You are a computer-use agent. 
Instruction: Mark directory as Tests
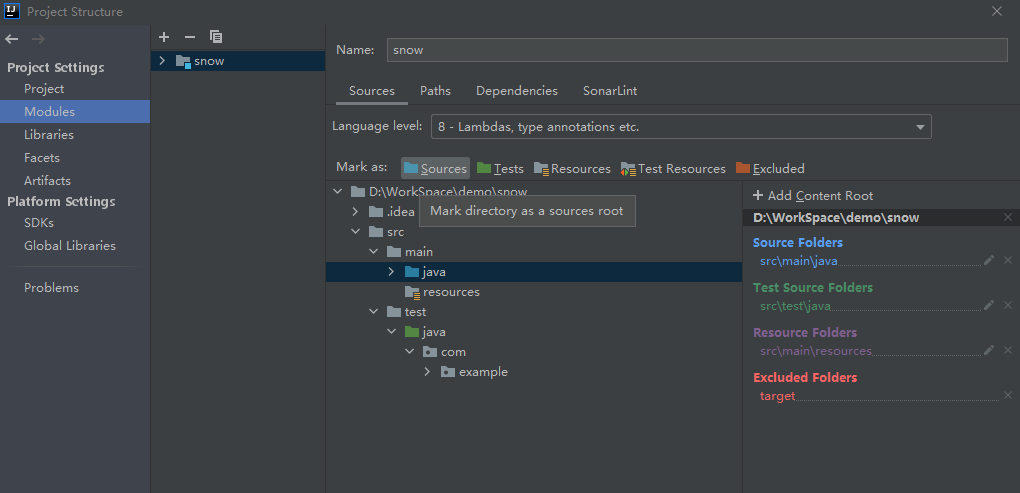coord(500,169)
